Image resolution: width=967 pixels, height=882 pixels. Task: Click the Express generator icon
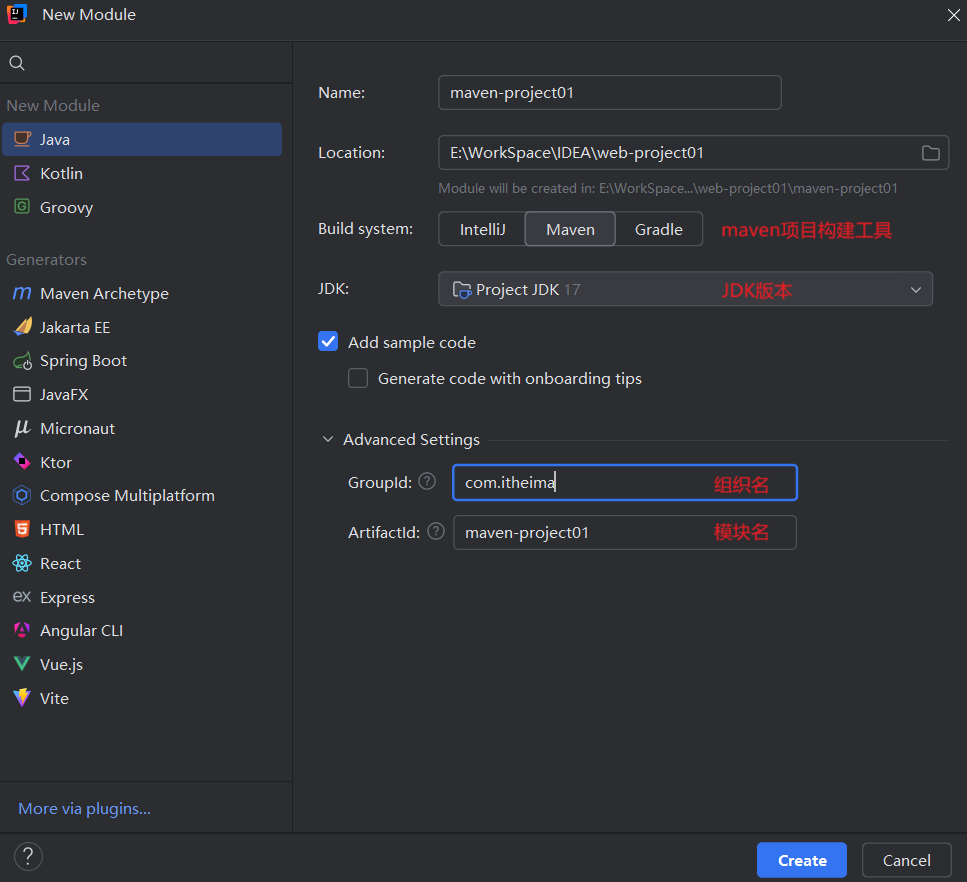tap(22, 596)
